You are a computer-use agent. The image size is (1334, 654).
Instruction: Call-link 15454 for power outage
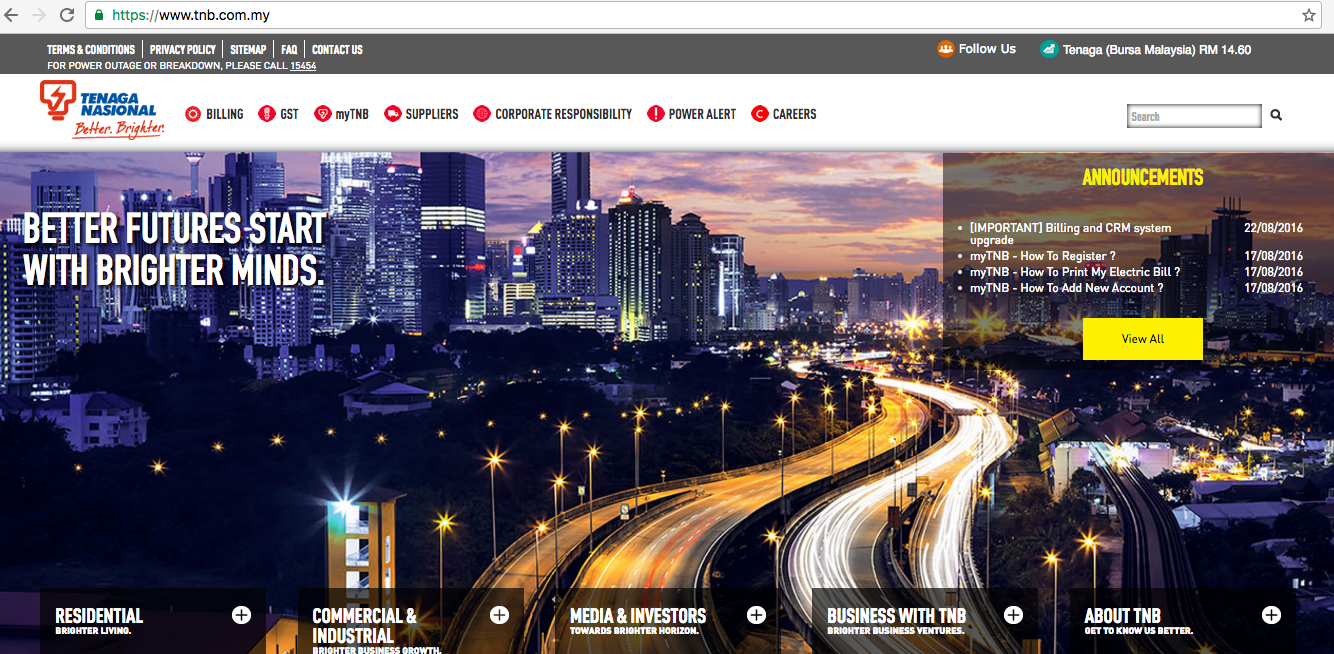(x=303, y=66)
